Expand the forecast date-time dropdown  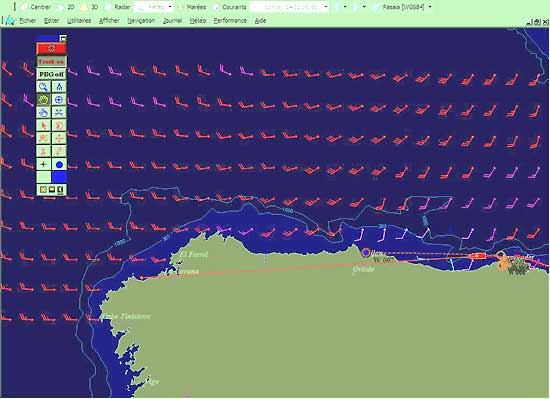326,7
